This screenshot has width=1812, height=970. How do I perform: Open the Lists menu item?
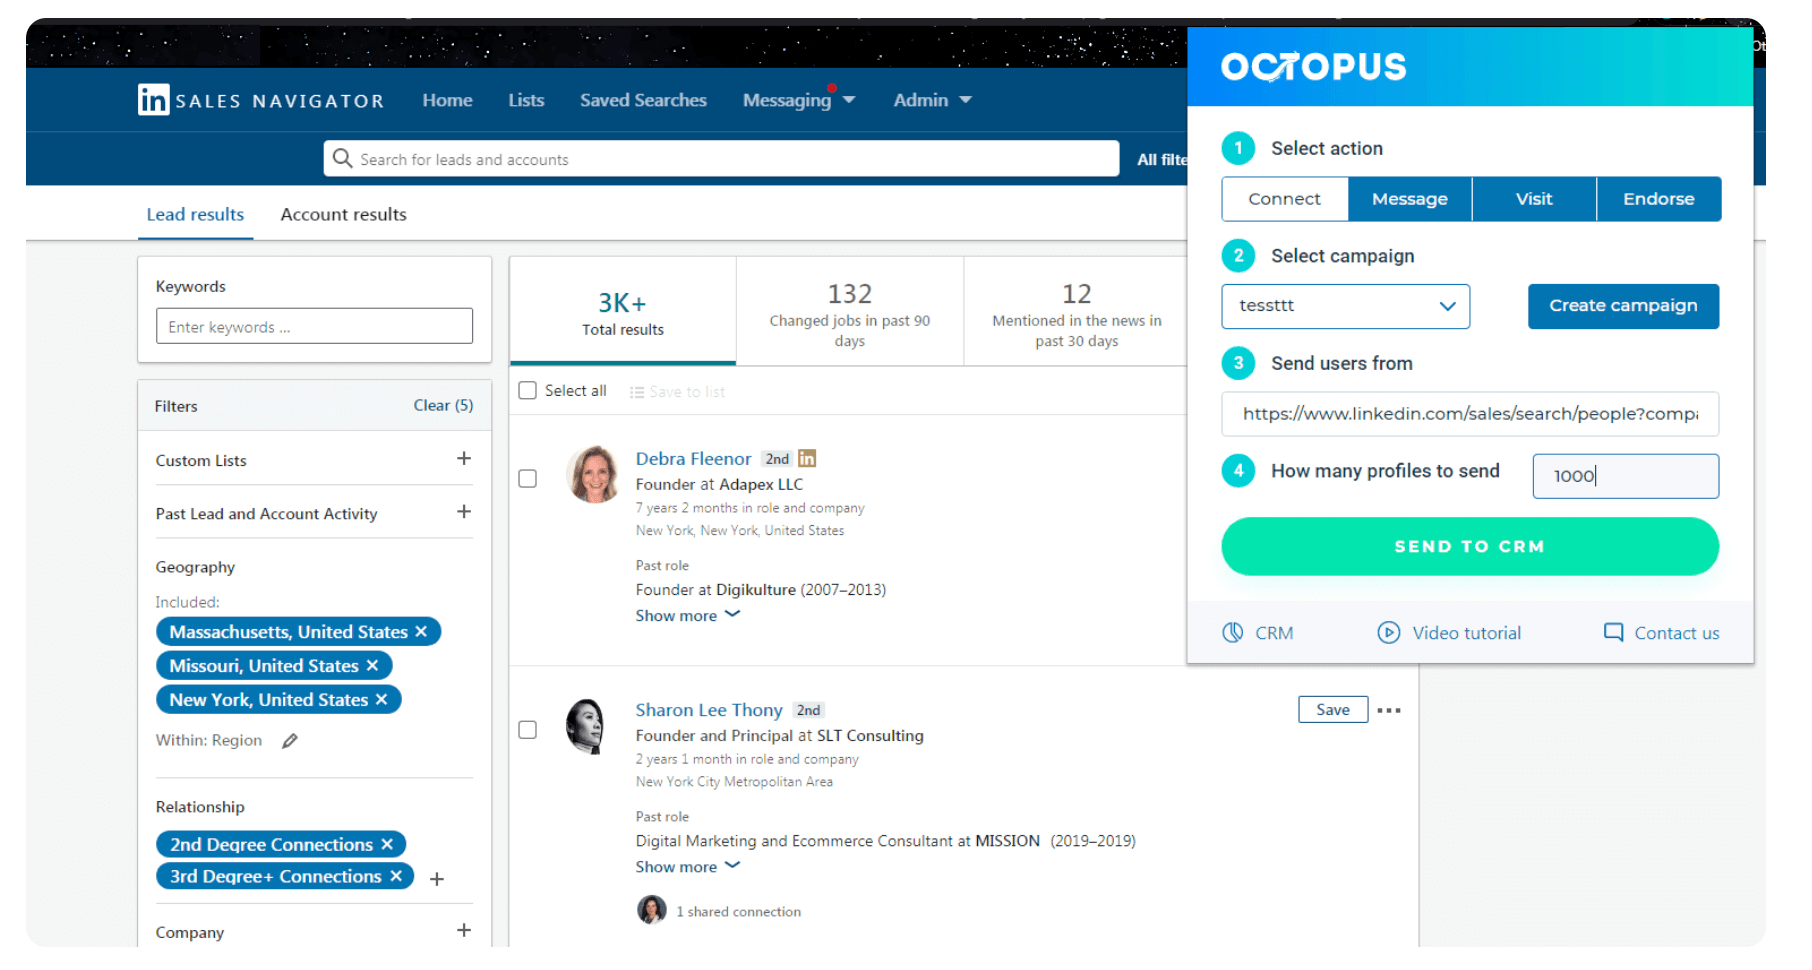coord(526,100)
